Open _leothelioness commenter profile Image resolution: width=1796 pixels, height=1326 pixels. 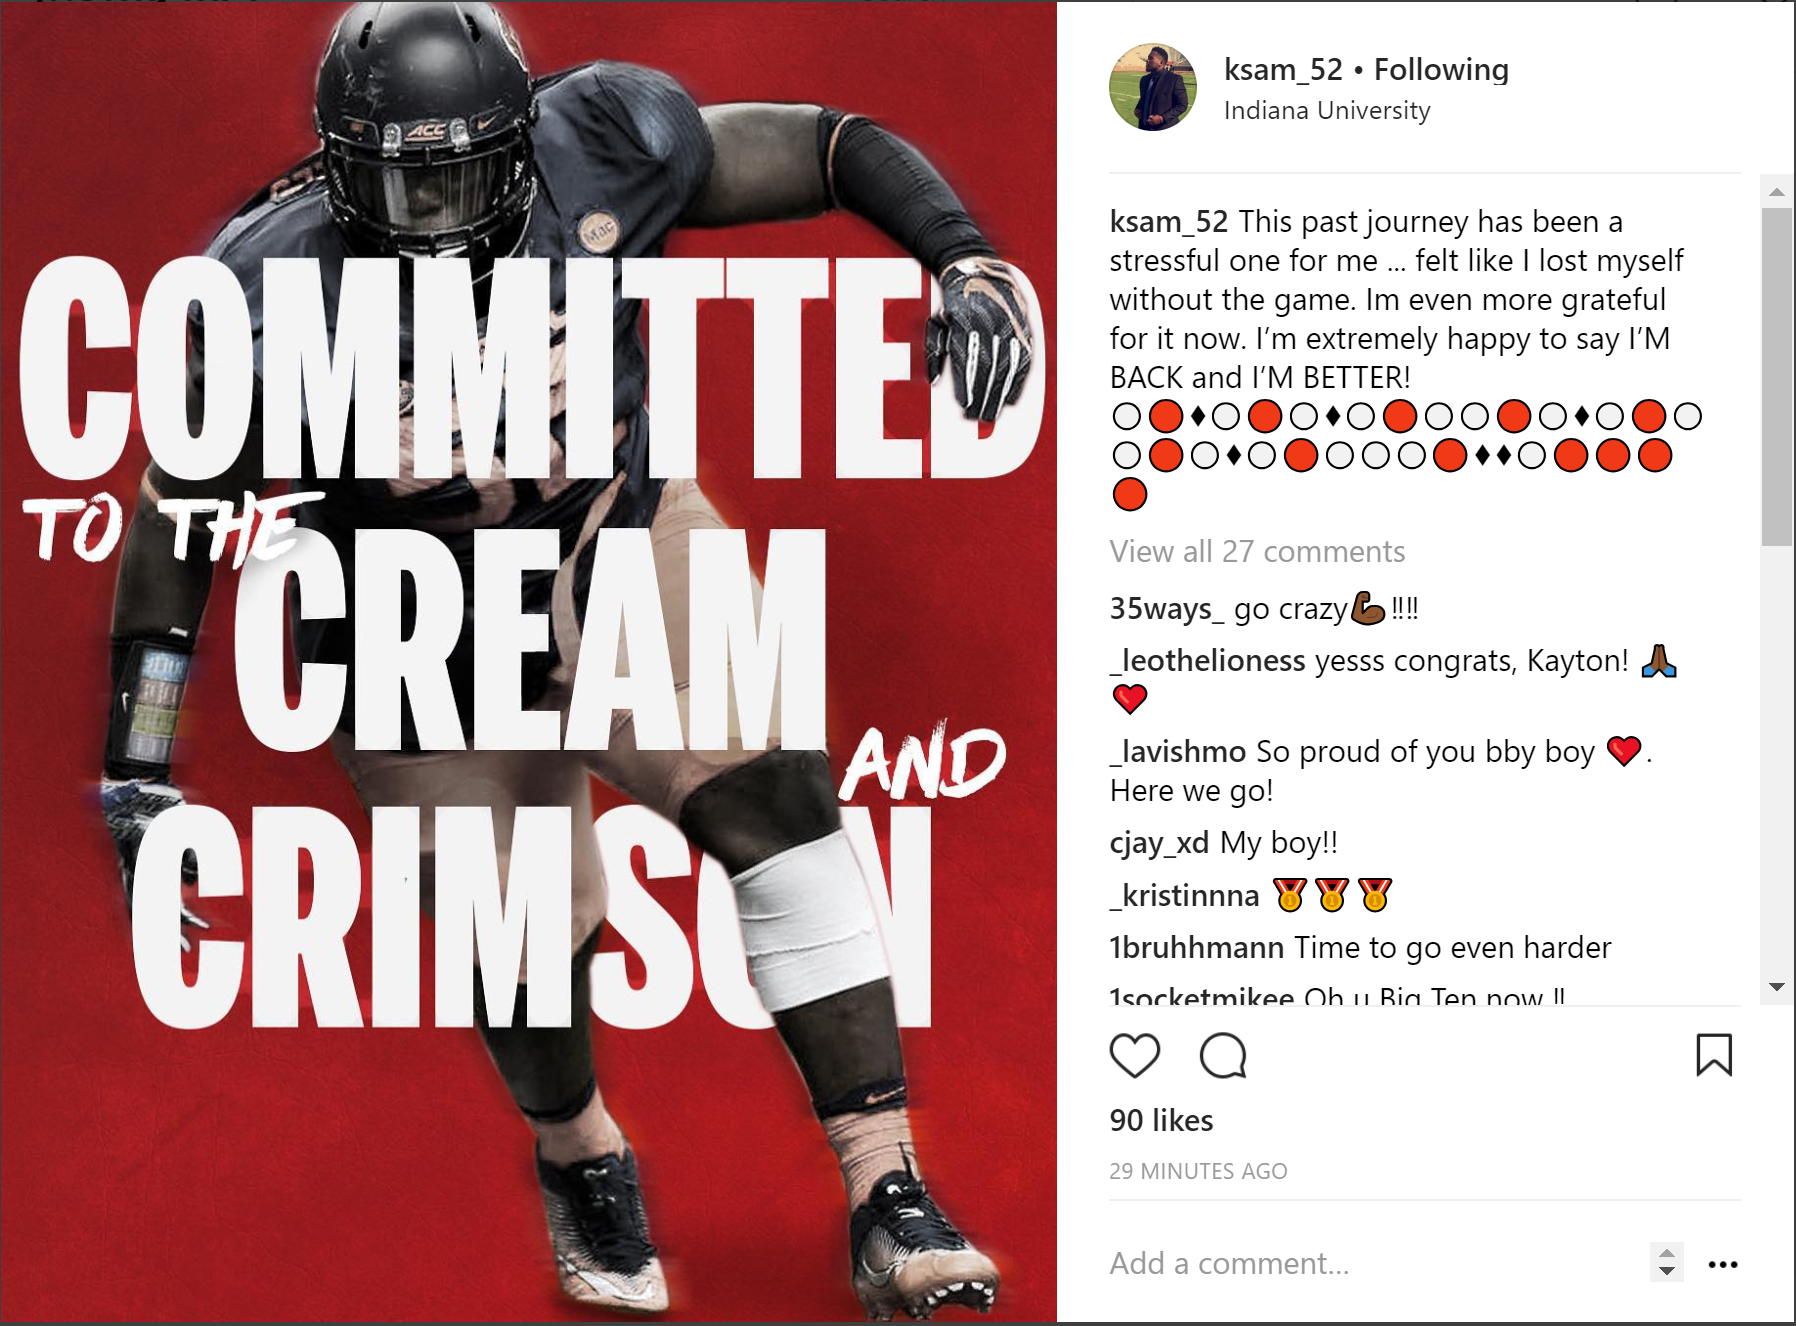tap(1208, 660)
